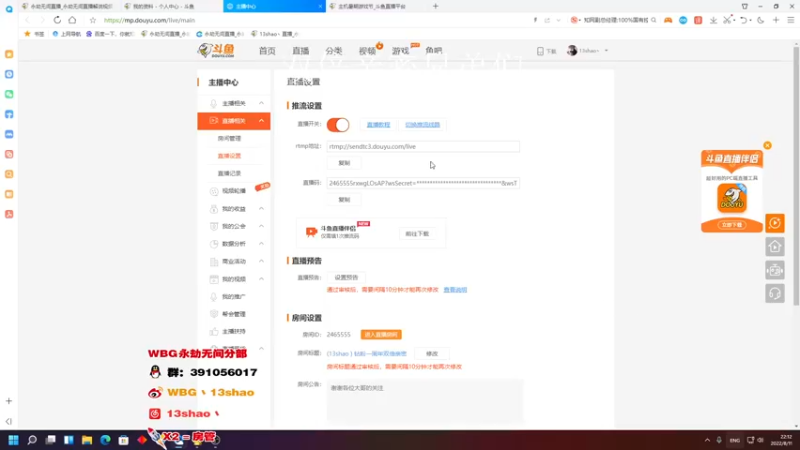Open 视频轮播 sidebar item
The width and height of the screenshot is (800, 450).
tap(234, 191)
